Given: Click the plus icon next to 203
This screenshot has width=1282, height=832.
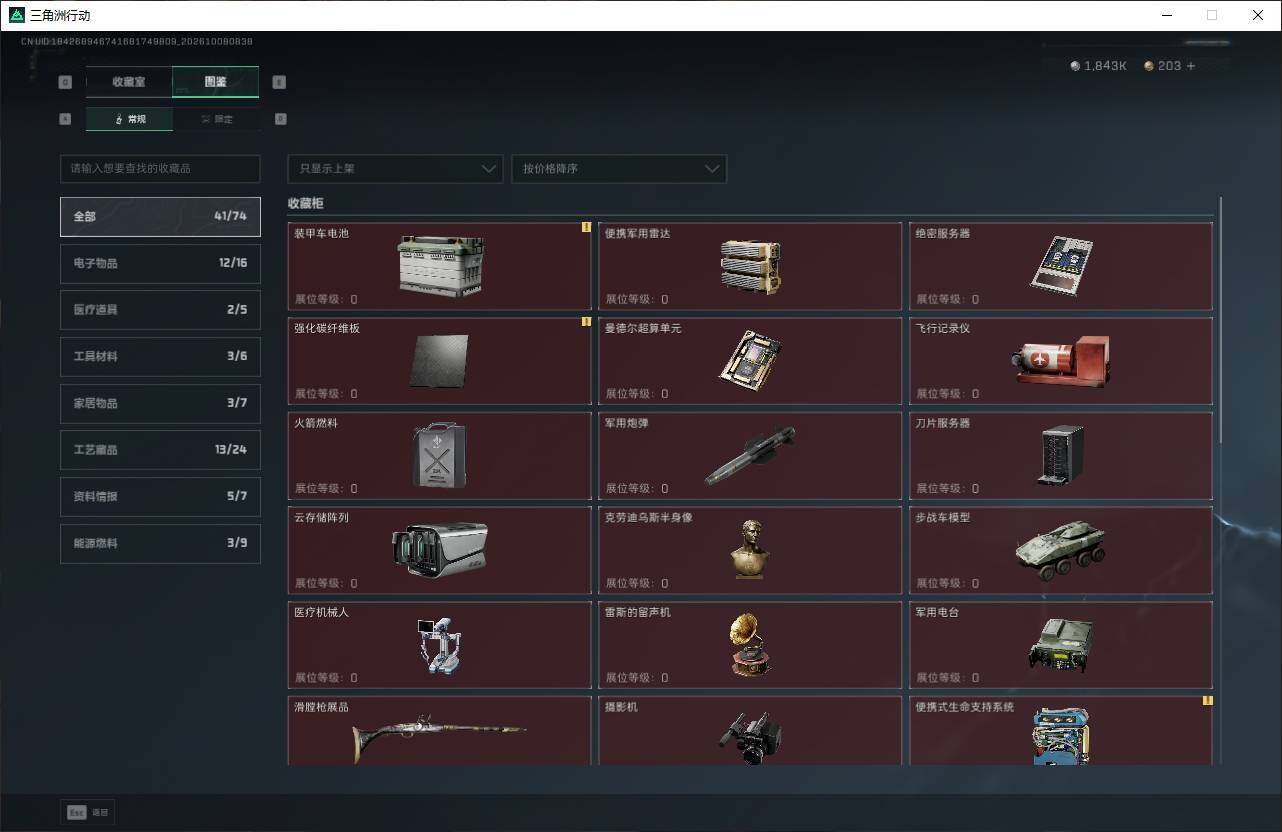Looking at the screenshot, I should pos(1190,66).
